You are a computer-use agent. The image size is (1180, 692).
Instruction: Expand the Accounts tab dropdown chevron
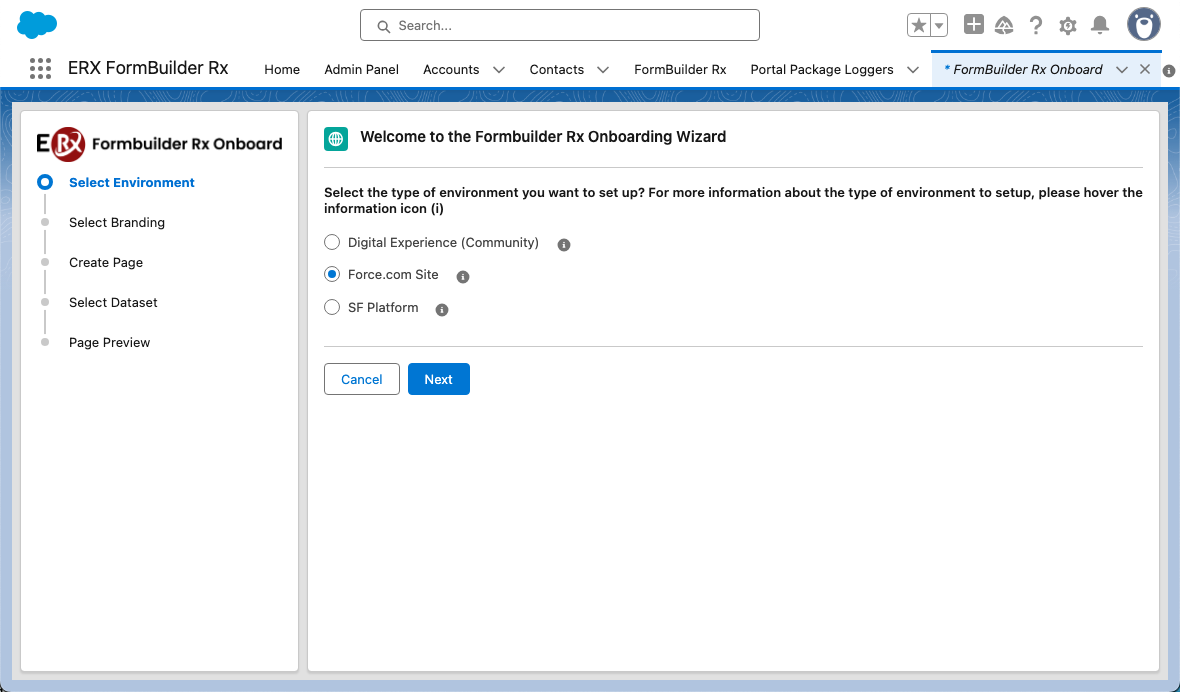(499, 70)
